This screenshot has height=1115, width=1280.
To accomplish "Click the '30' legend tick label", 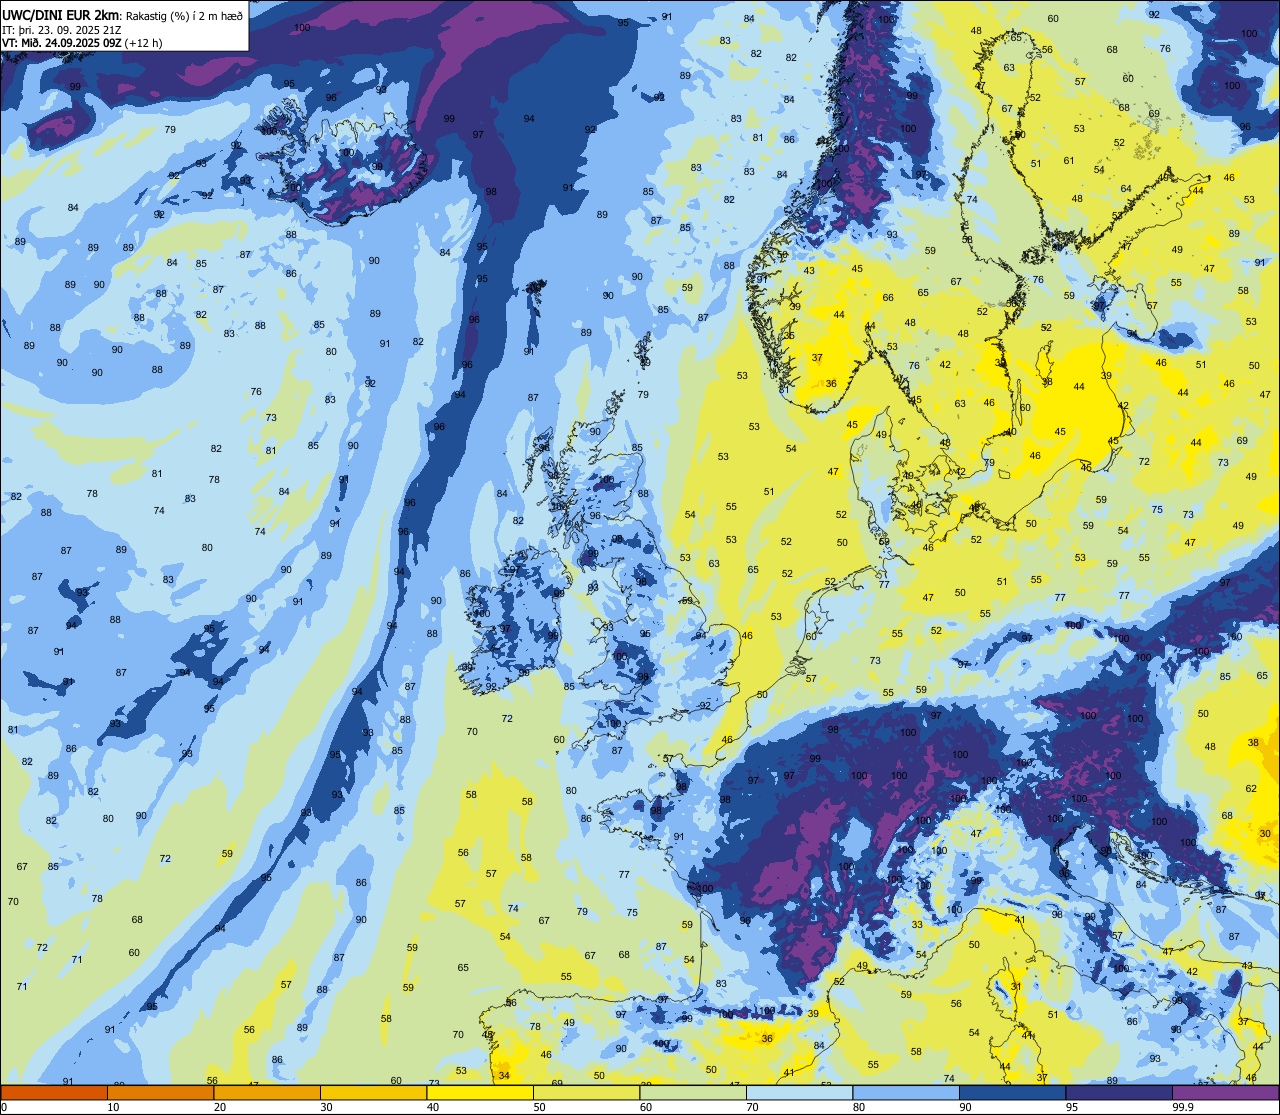I will coord(326,1107).
